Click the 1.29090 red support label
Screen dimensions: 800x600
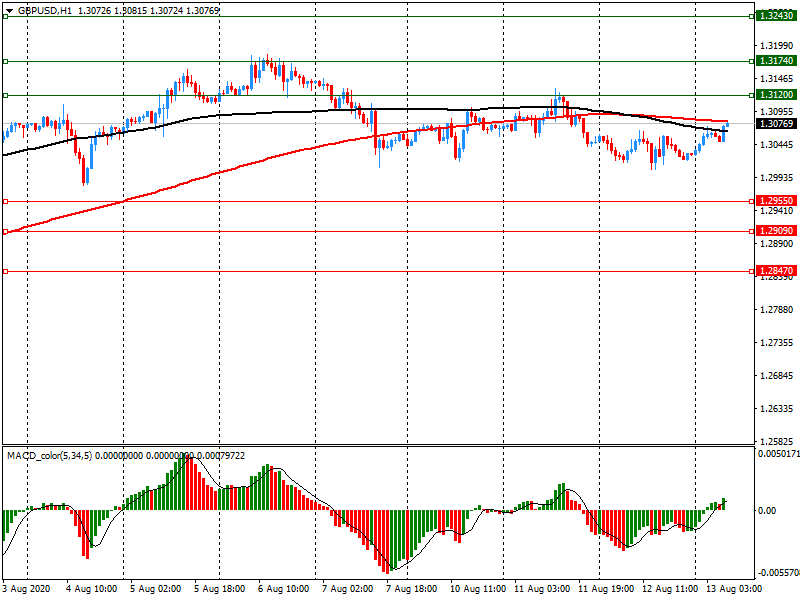pyautogui.click(x=777, y=231)
